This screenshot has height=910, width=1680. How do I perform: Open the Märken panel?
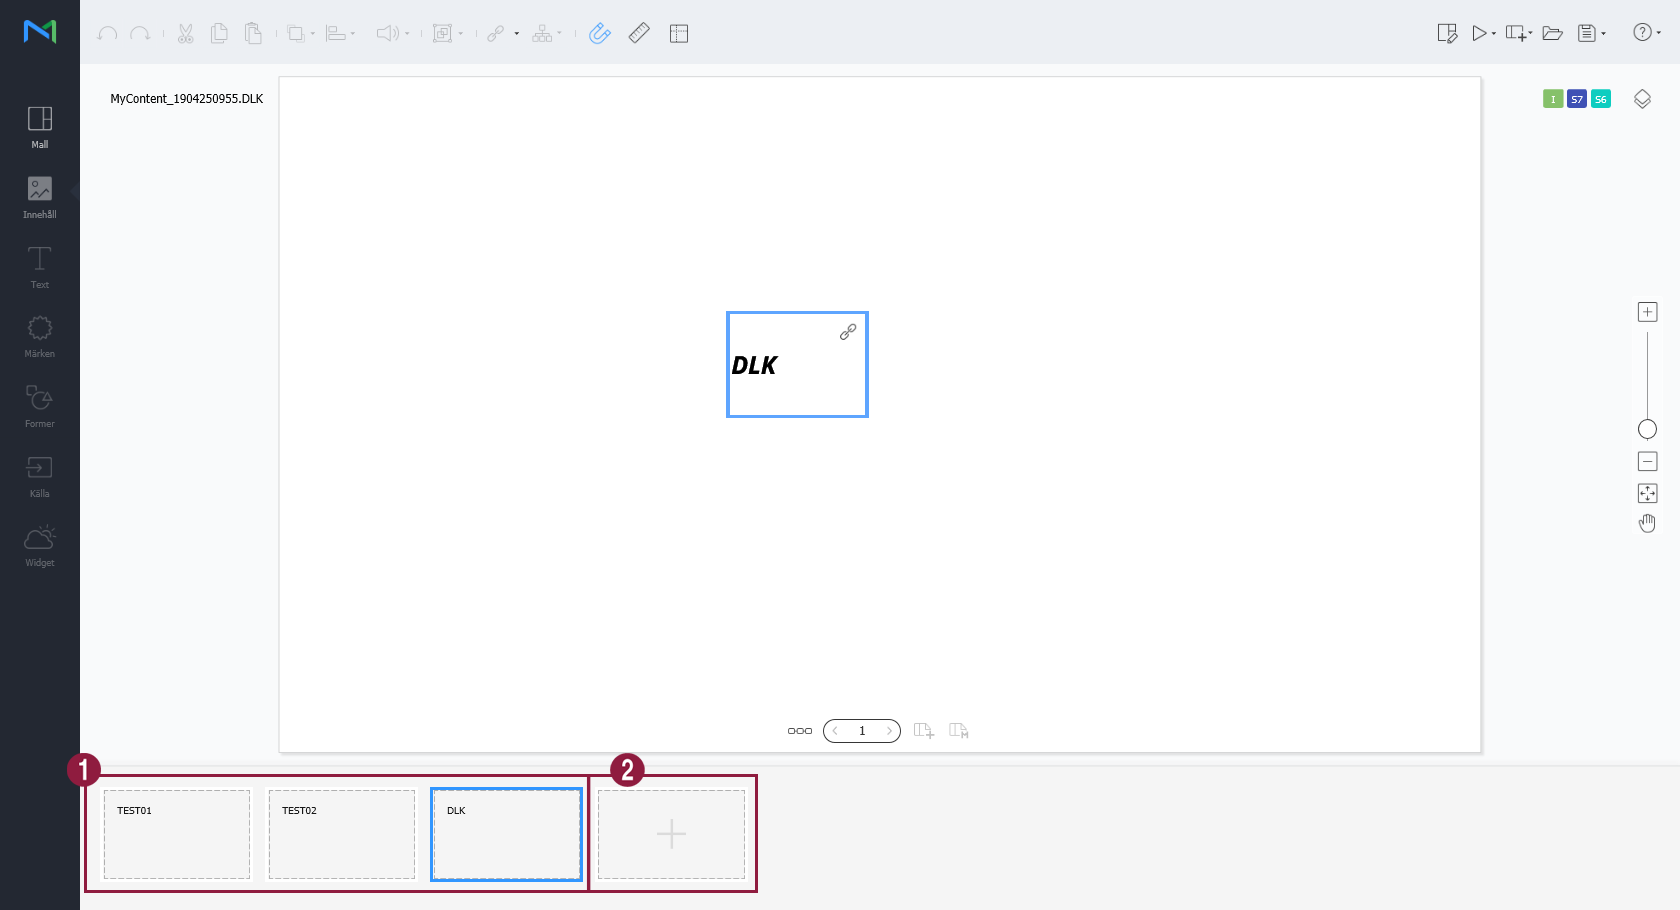40,336
